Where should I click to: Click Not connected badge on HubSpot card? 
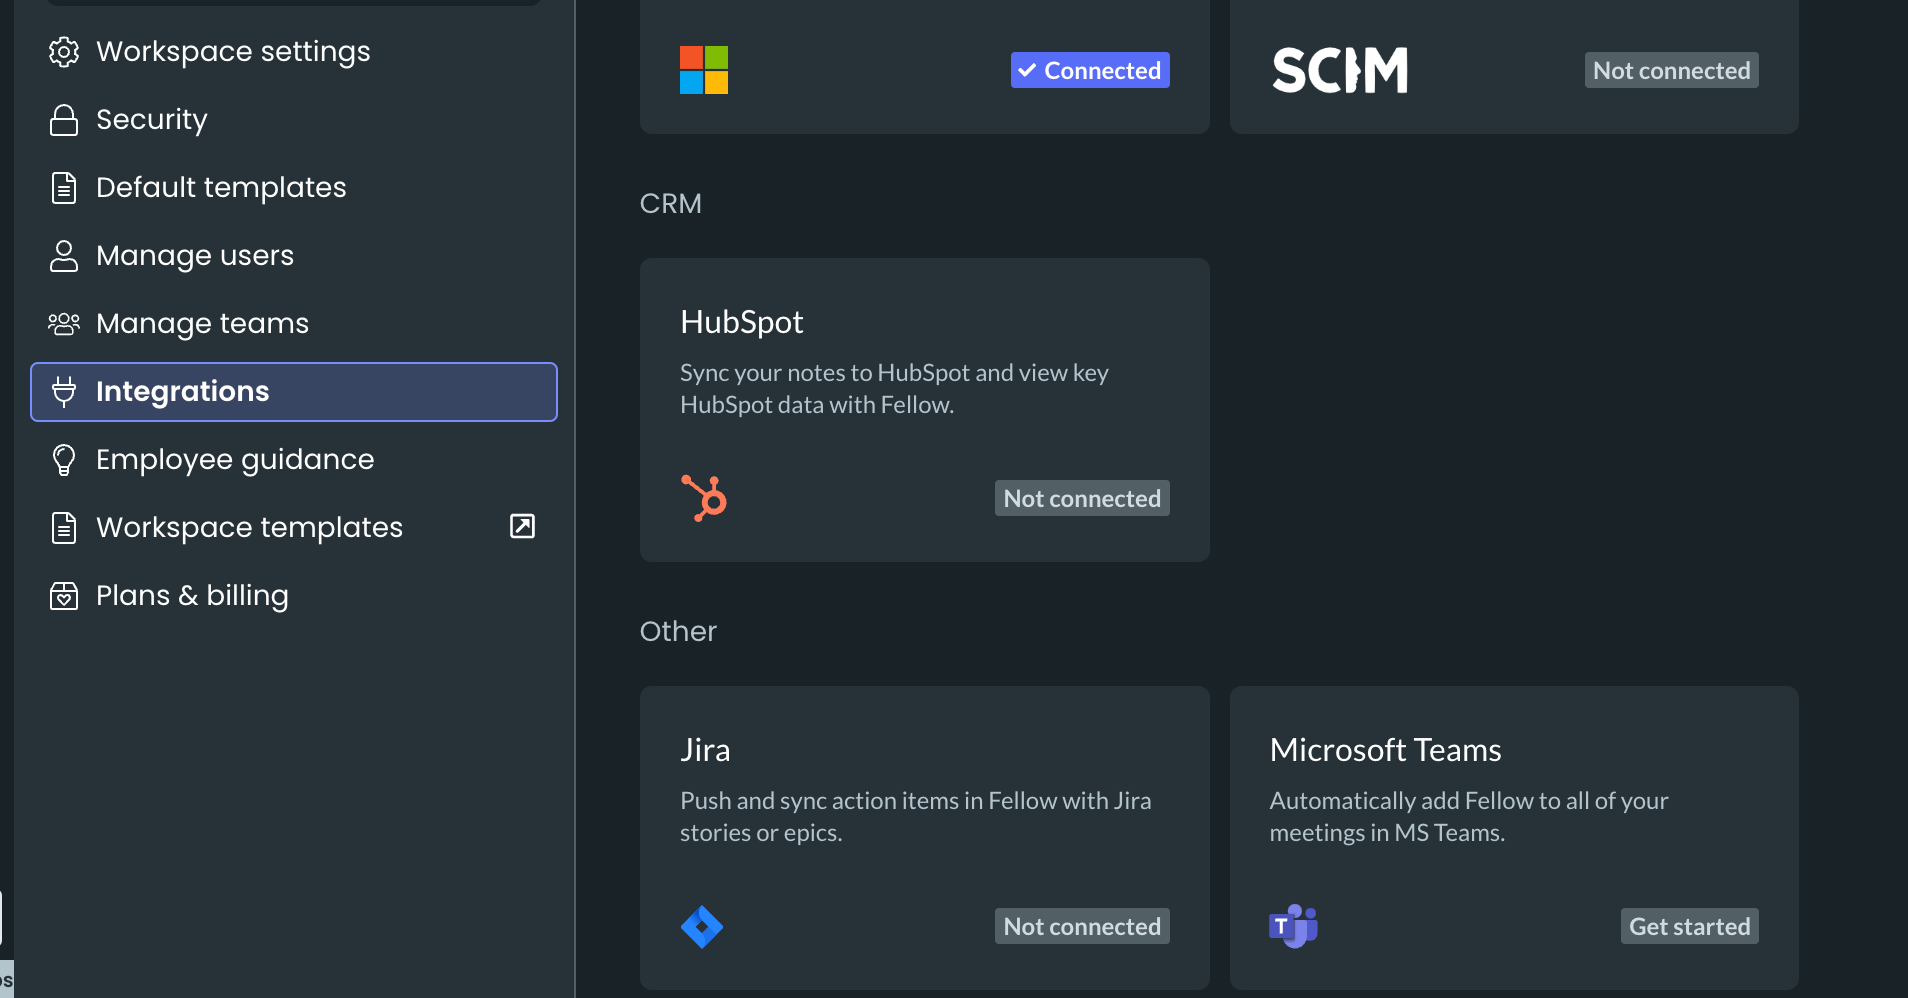[1082, 498]
